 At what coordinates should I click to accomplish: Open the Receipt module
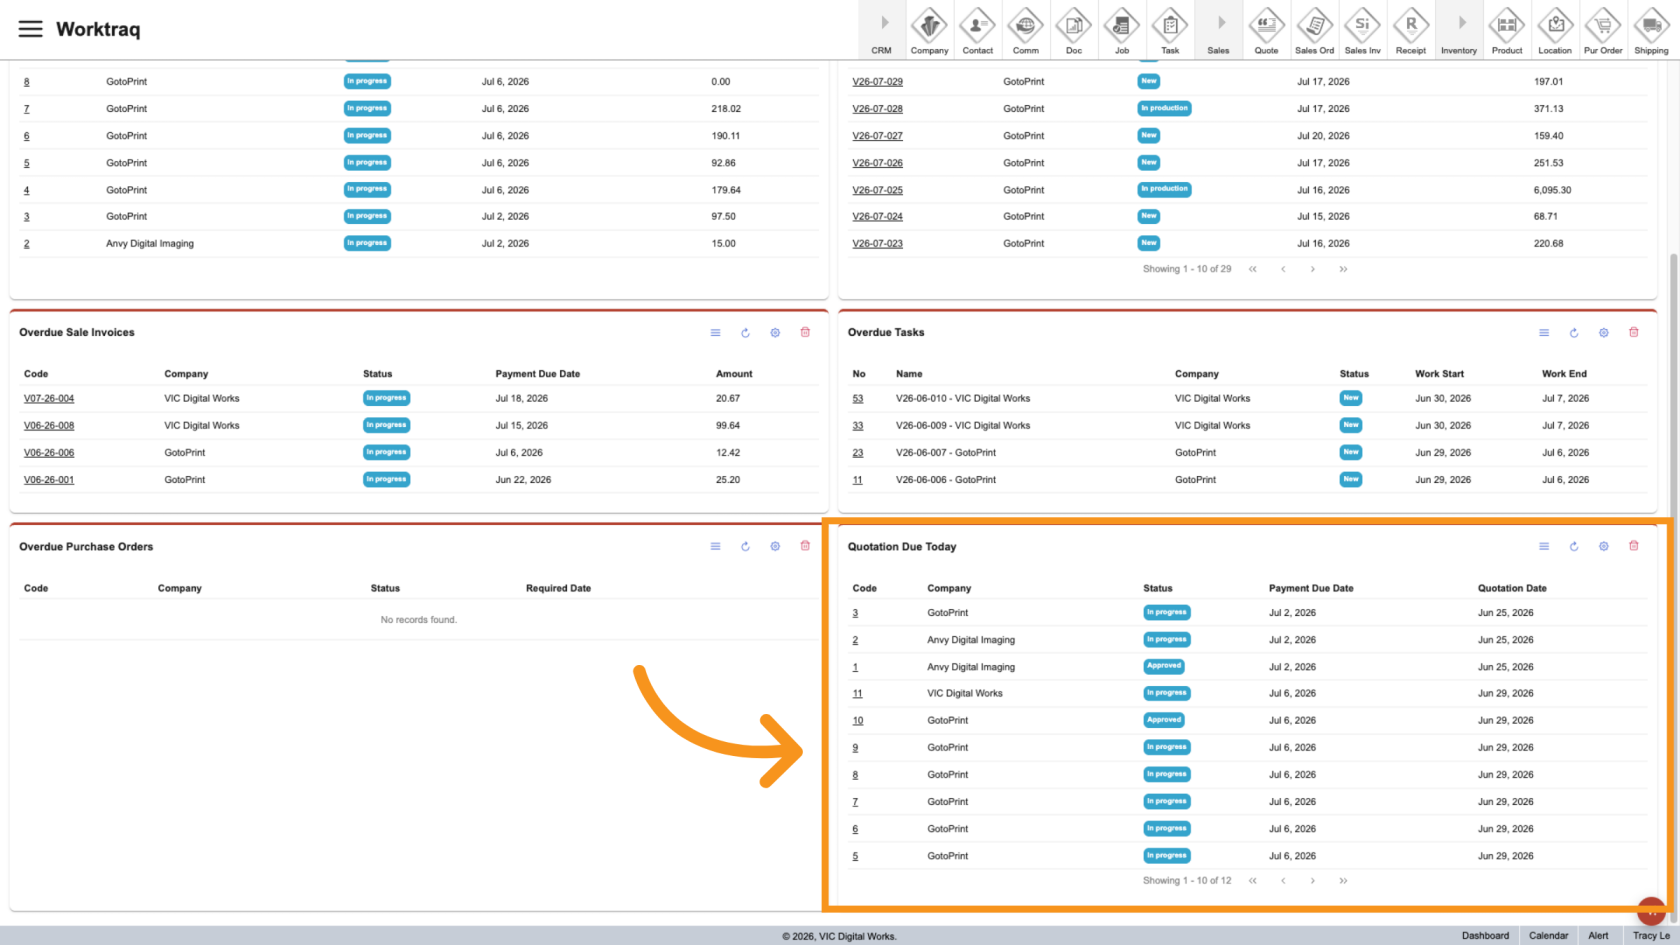coord(1410,30)
